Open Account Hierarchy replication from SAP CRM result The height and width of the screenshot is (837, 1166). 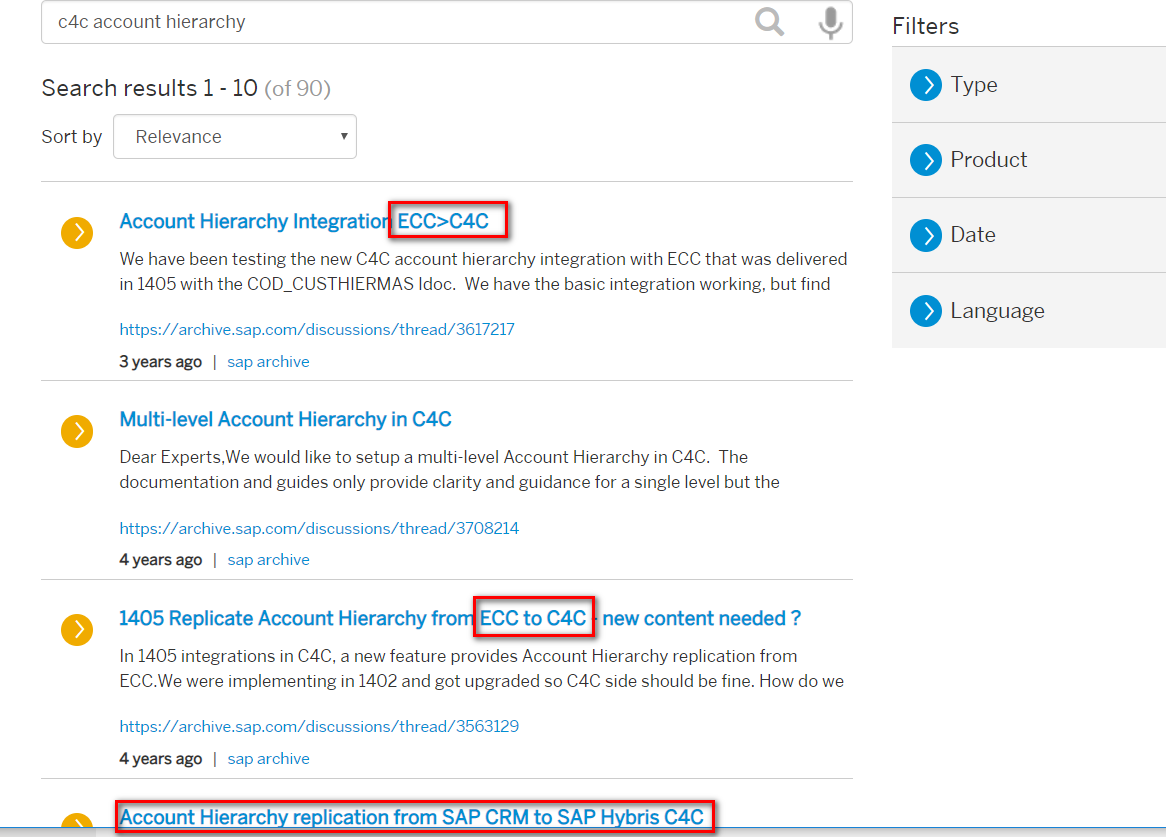tap(411, 817)
